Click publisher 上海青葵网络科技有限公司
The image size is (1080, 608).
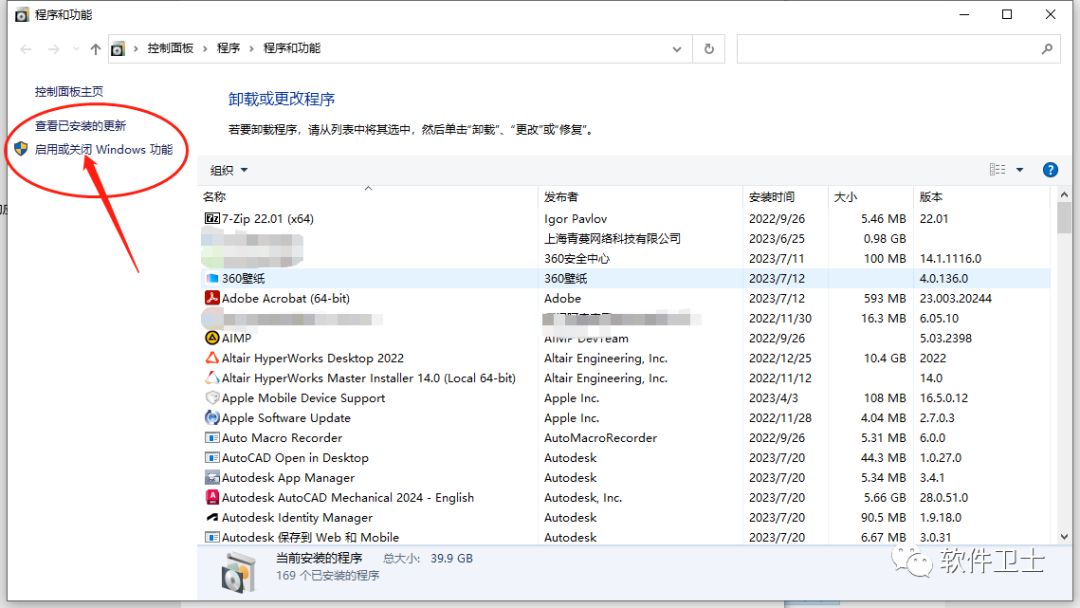612,238
